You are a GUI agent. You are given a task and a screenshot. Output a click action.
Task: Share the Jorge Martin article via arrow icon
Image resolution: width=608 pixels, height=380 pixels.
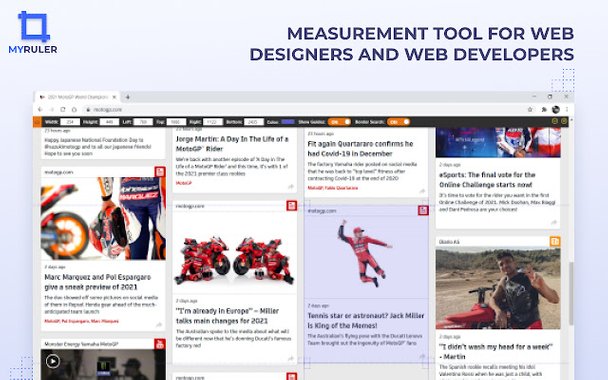(291, 187)
